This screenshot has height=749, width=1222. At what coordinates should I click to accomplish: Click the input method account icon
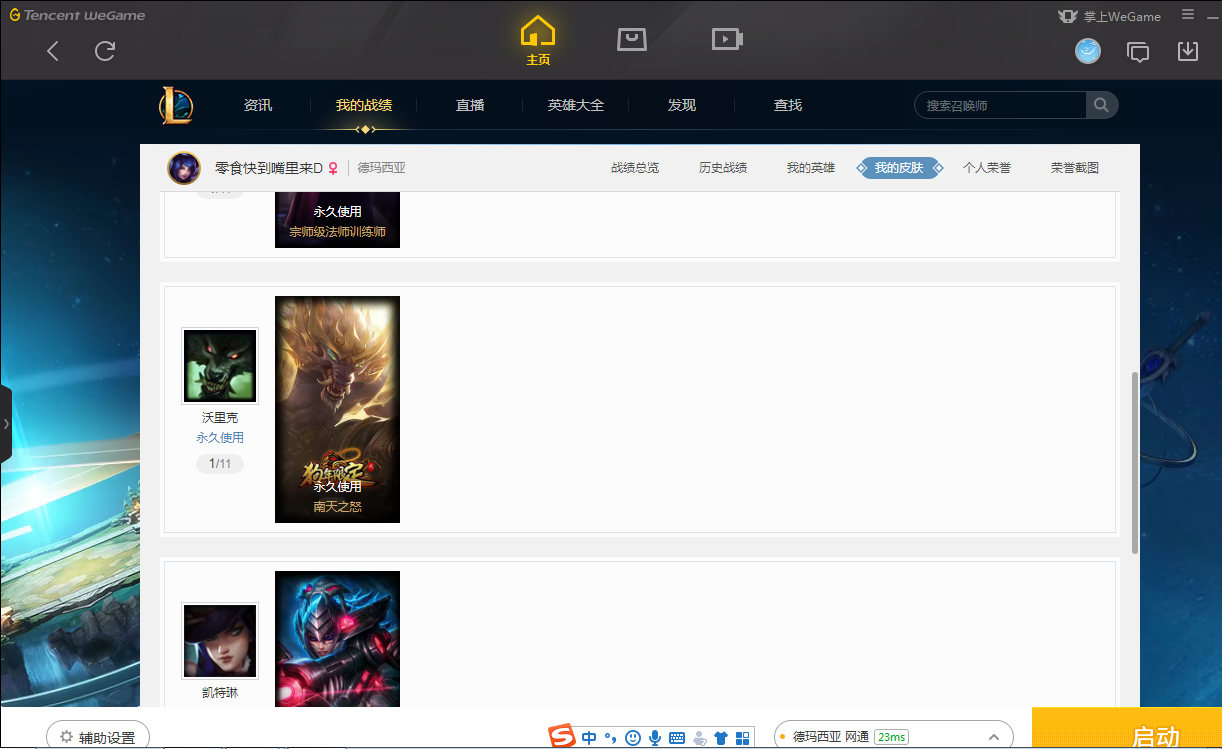point(699,738)
